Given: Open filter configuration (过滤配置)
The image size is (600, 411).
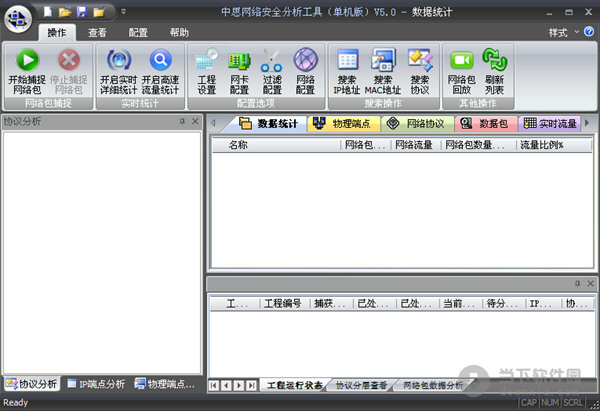Looking at the screenshot, I should click(x=272, y=71).
